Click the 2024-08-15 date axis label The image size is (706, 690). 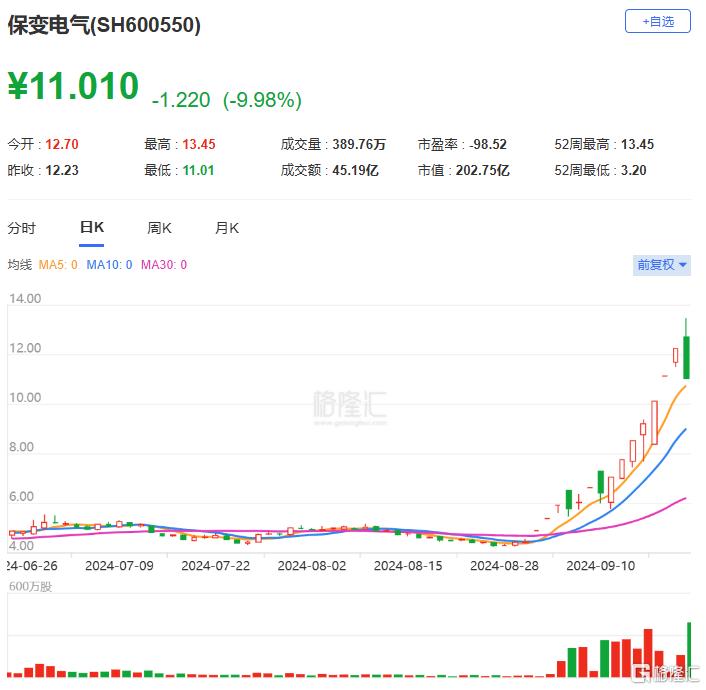tap(408, 566)
